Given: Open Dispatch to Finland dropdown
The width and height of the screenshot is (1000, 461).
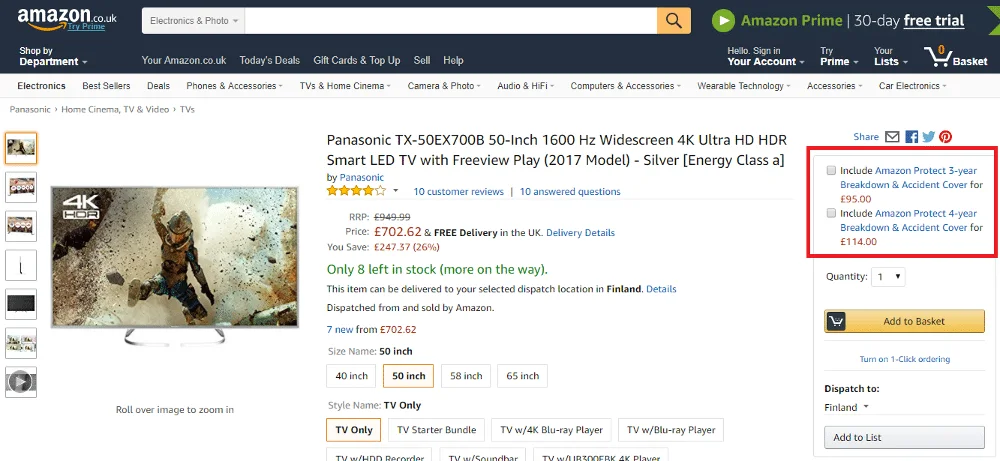Looking at the screenshot, I should [847, 407].
